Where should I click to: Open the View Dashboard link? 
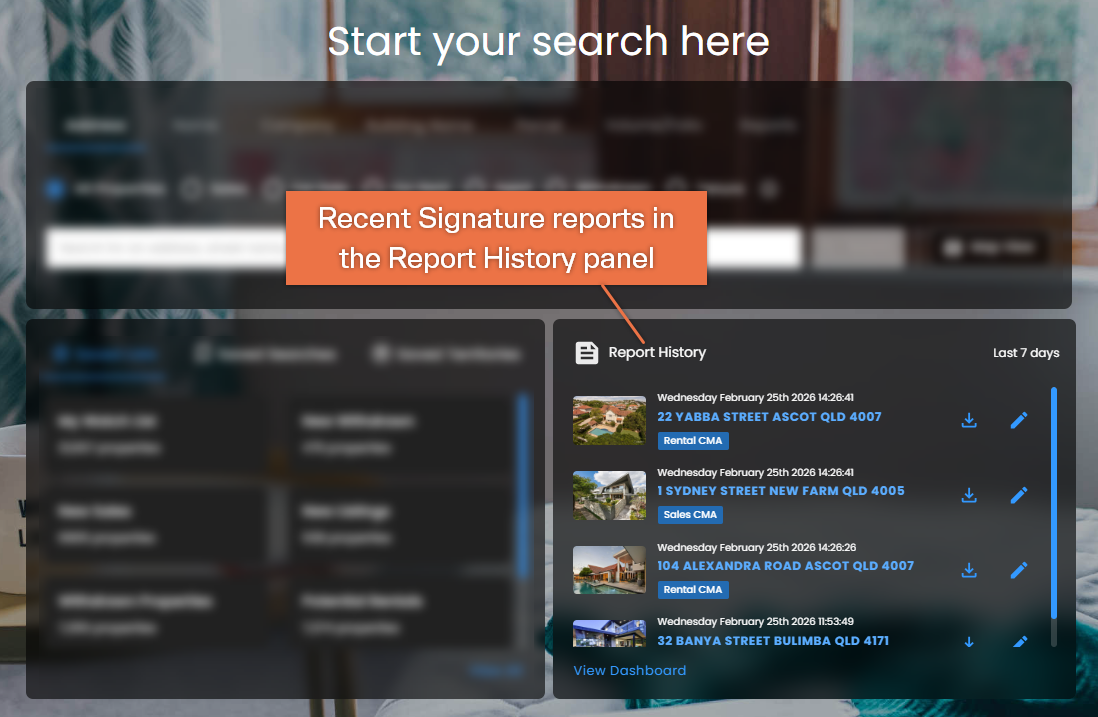pos(630,670)
